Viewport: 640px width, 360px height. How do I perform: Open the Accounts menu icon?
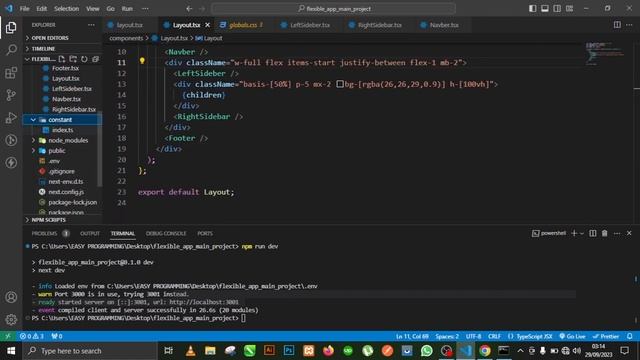pos(11,297)
